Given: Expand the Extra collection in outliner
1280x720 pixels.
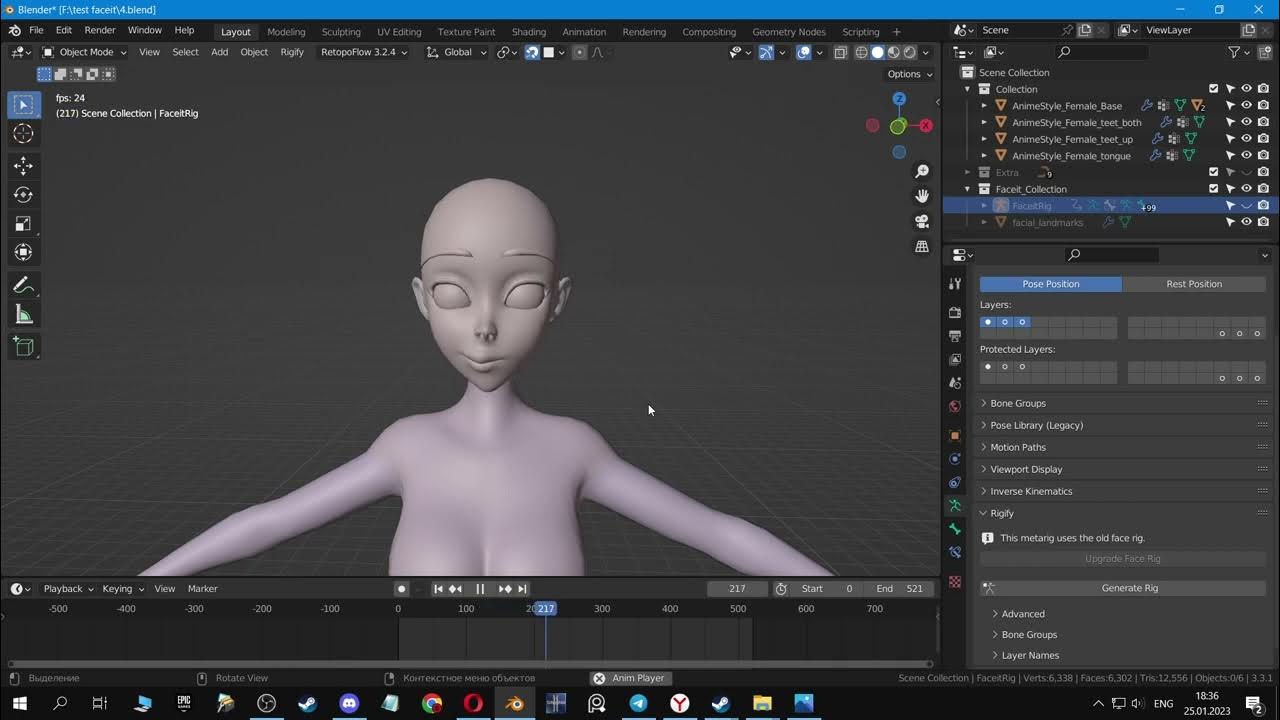Looking at the screenshot, I should point(968,172).
